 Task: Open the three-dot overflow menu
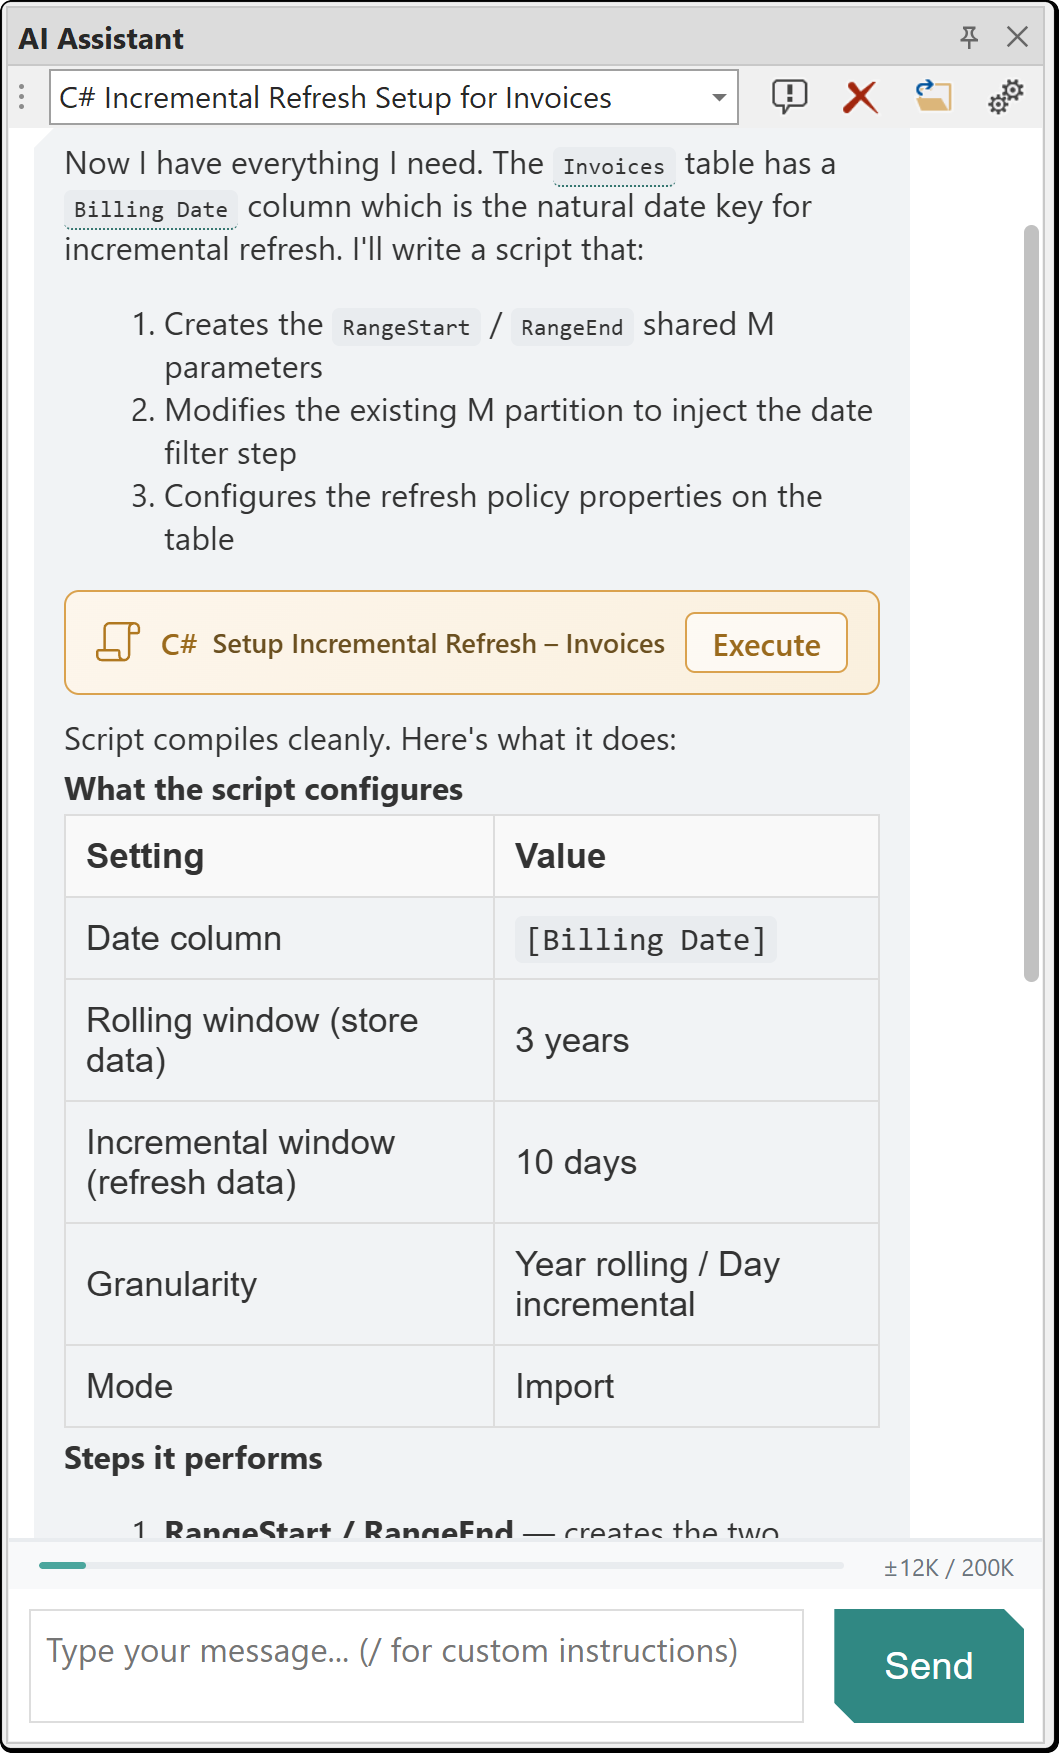click(21, 97)
